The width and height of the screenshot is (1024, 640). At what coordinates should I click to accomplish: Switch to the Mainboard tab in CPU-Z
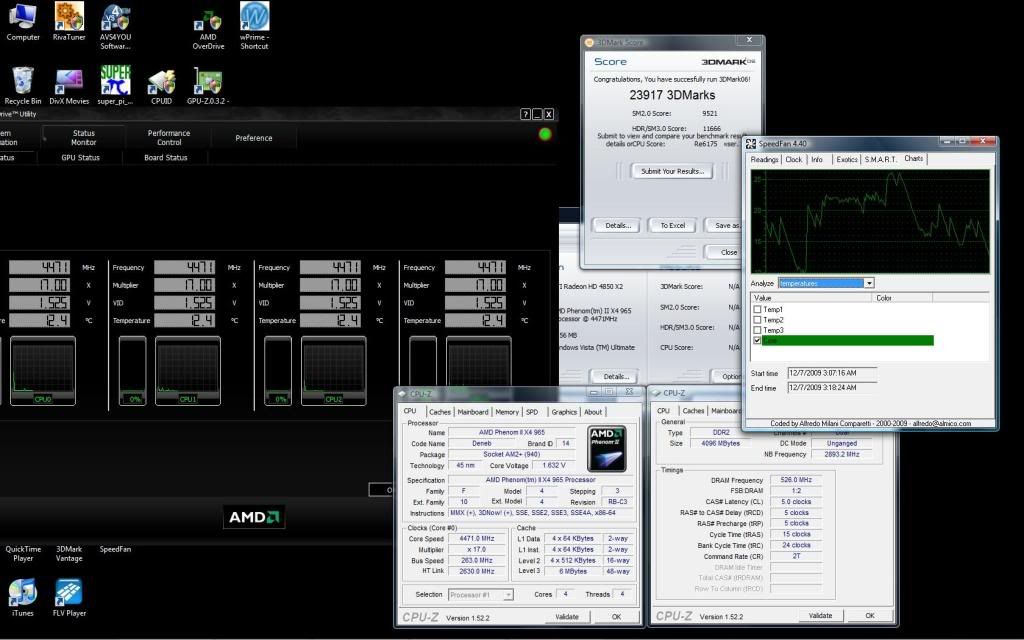[x=473, y=412]
